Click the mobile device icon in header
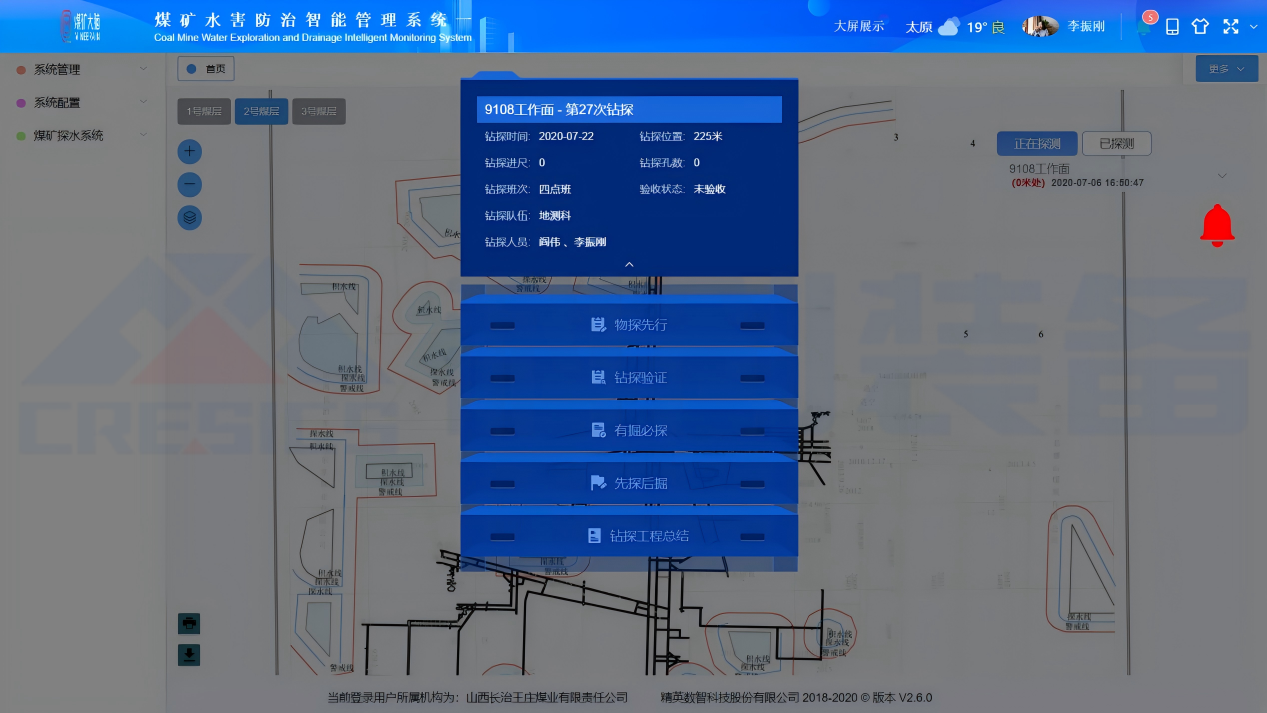Viewport: 1267px width, 713px height. [1173, 27]
